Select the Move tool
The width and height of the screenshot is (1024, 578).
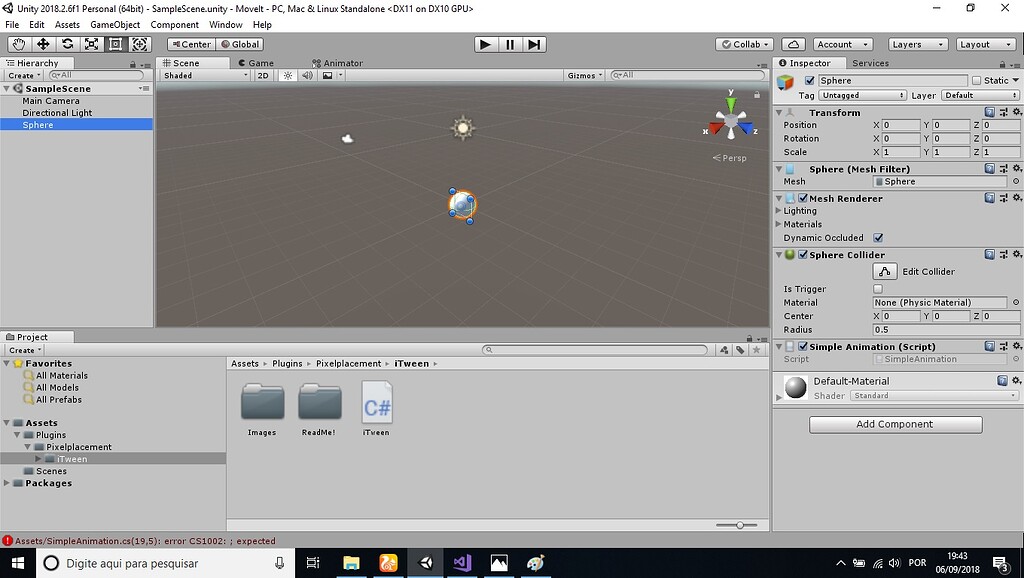41,44
